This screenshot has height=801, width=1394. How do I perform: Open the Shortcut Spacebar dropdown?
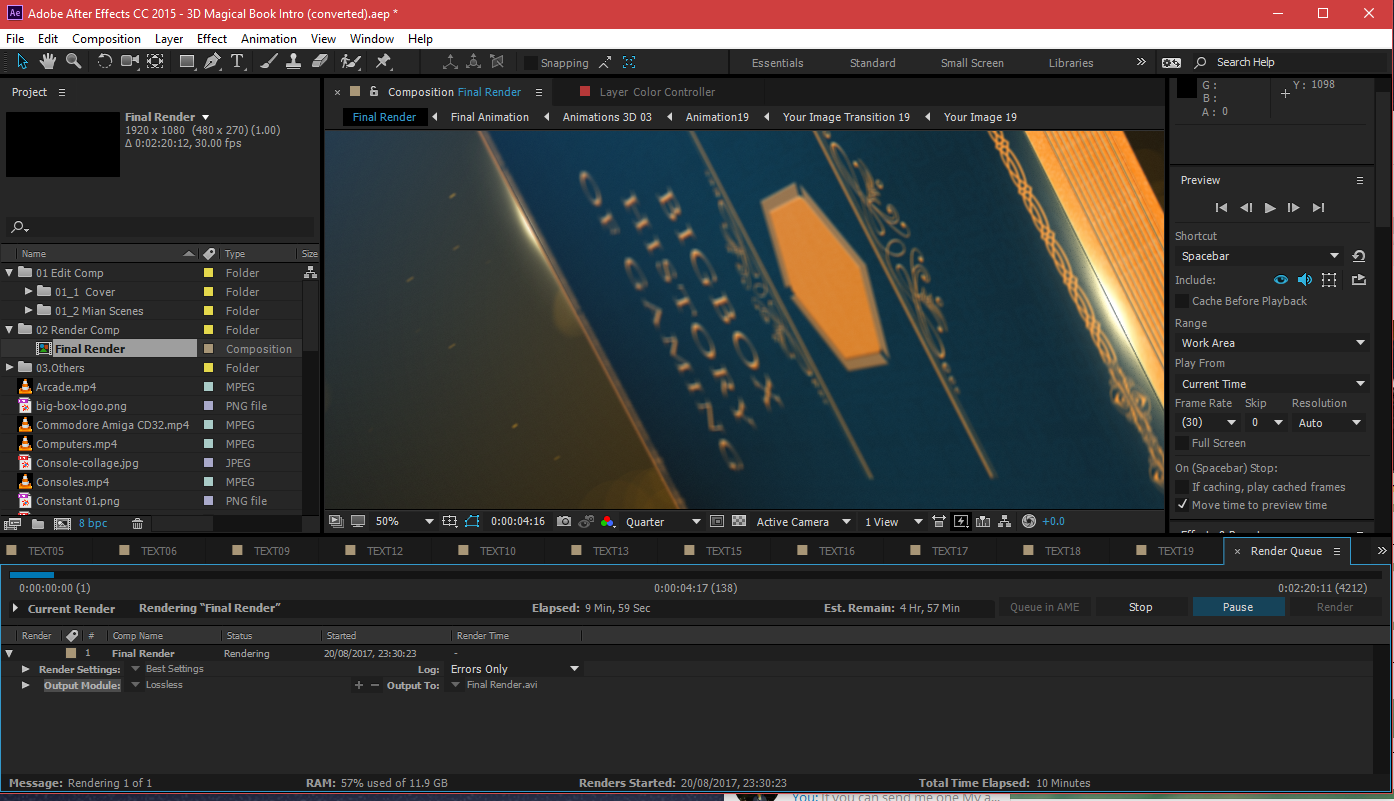point(1259,256)
